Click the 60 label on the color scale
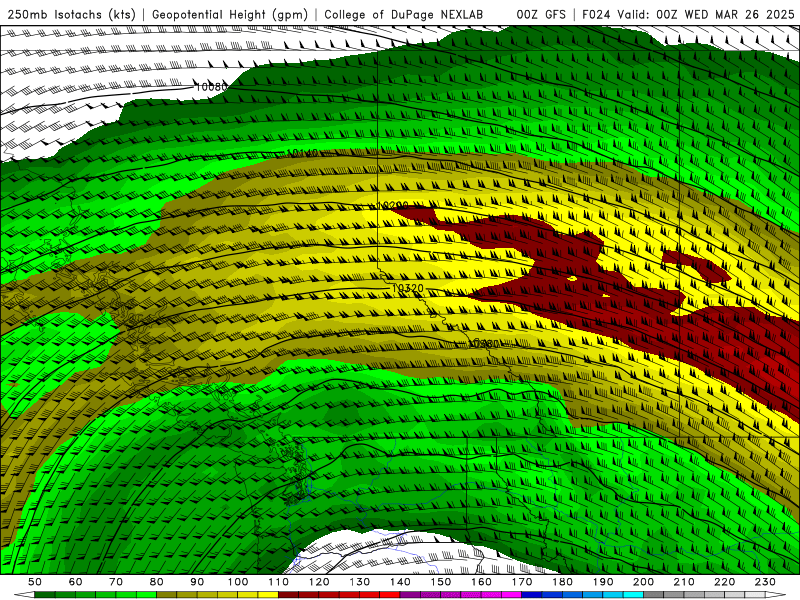800x600 pixels. pos(76,582)
